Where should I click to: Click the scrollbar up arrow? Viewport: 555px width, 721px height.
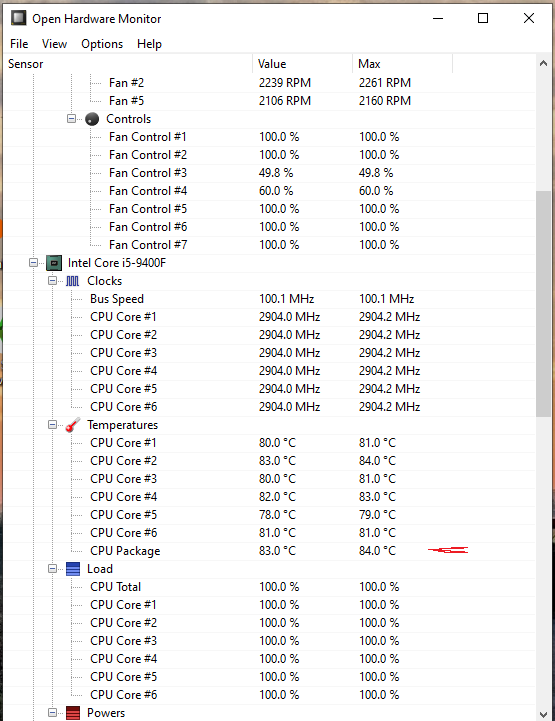coord(543,63)
